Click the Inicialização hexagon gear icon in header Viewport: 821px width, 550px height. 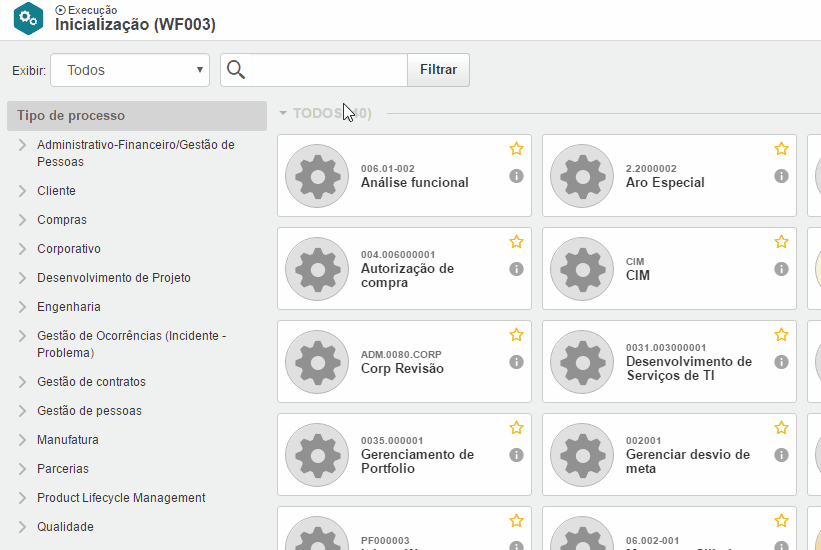[29, 17]
